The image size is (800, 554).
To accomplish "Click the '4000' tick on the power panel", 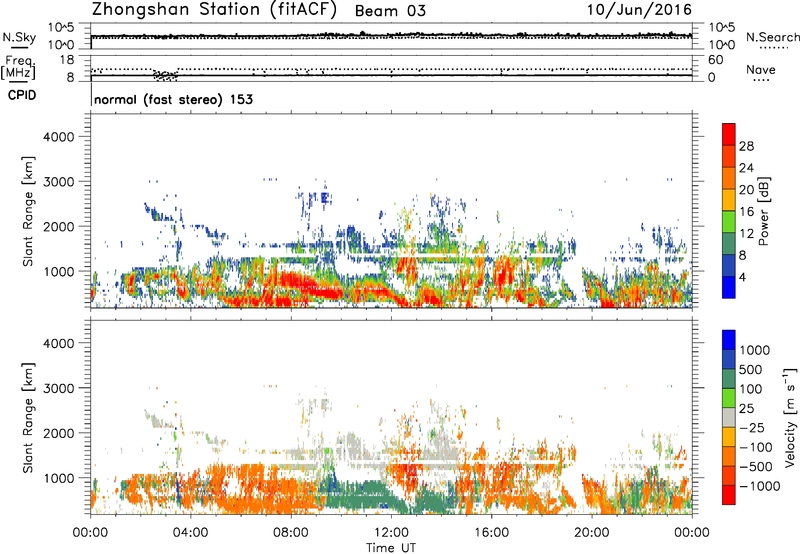I will (59, 137).
